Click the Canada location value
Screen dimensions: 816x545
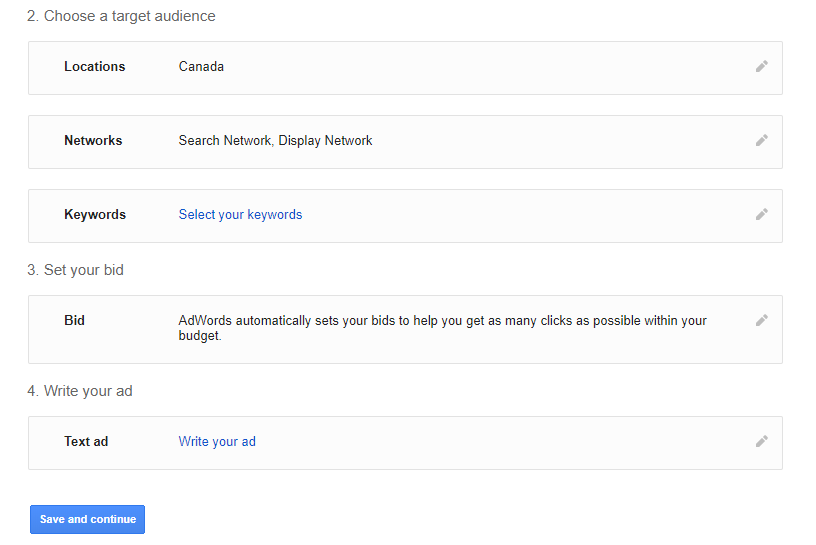click(x=201, y=67)
